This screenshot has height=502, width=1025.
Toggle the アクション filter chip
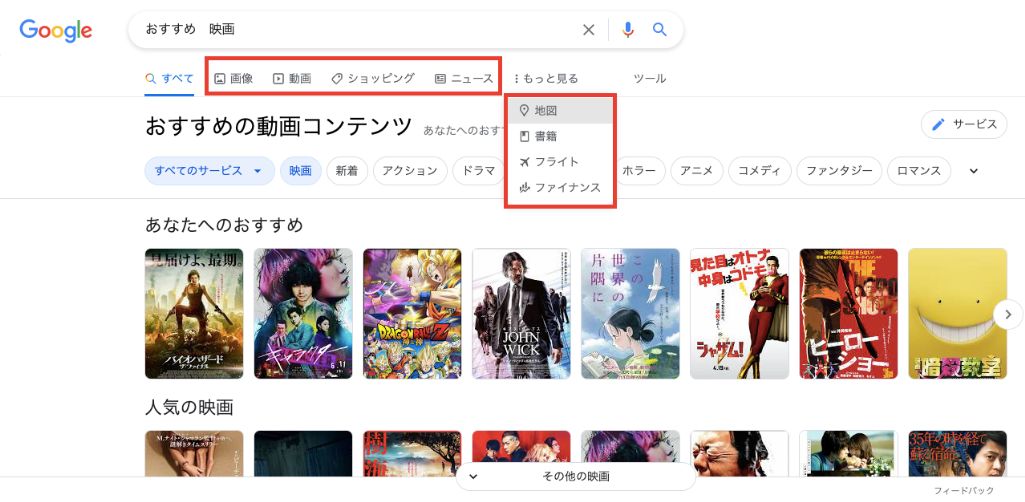click(410, 171)
